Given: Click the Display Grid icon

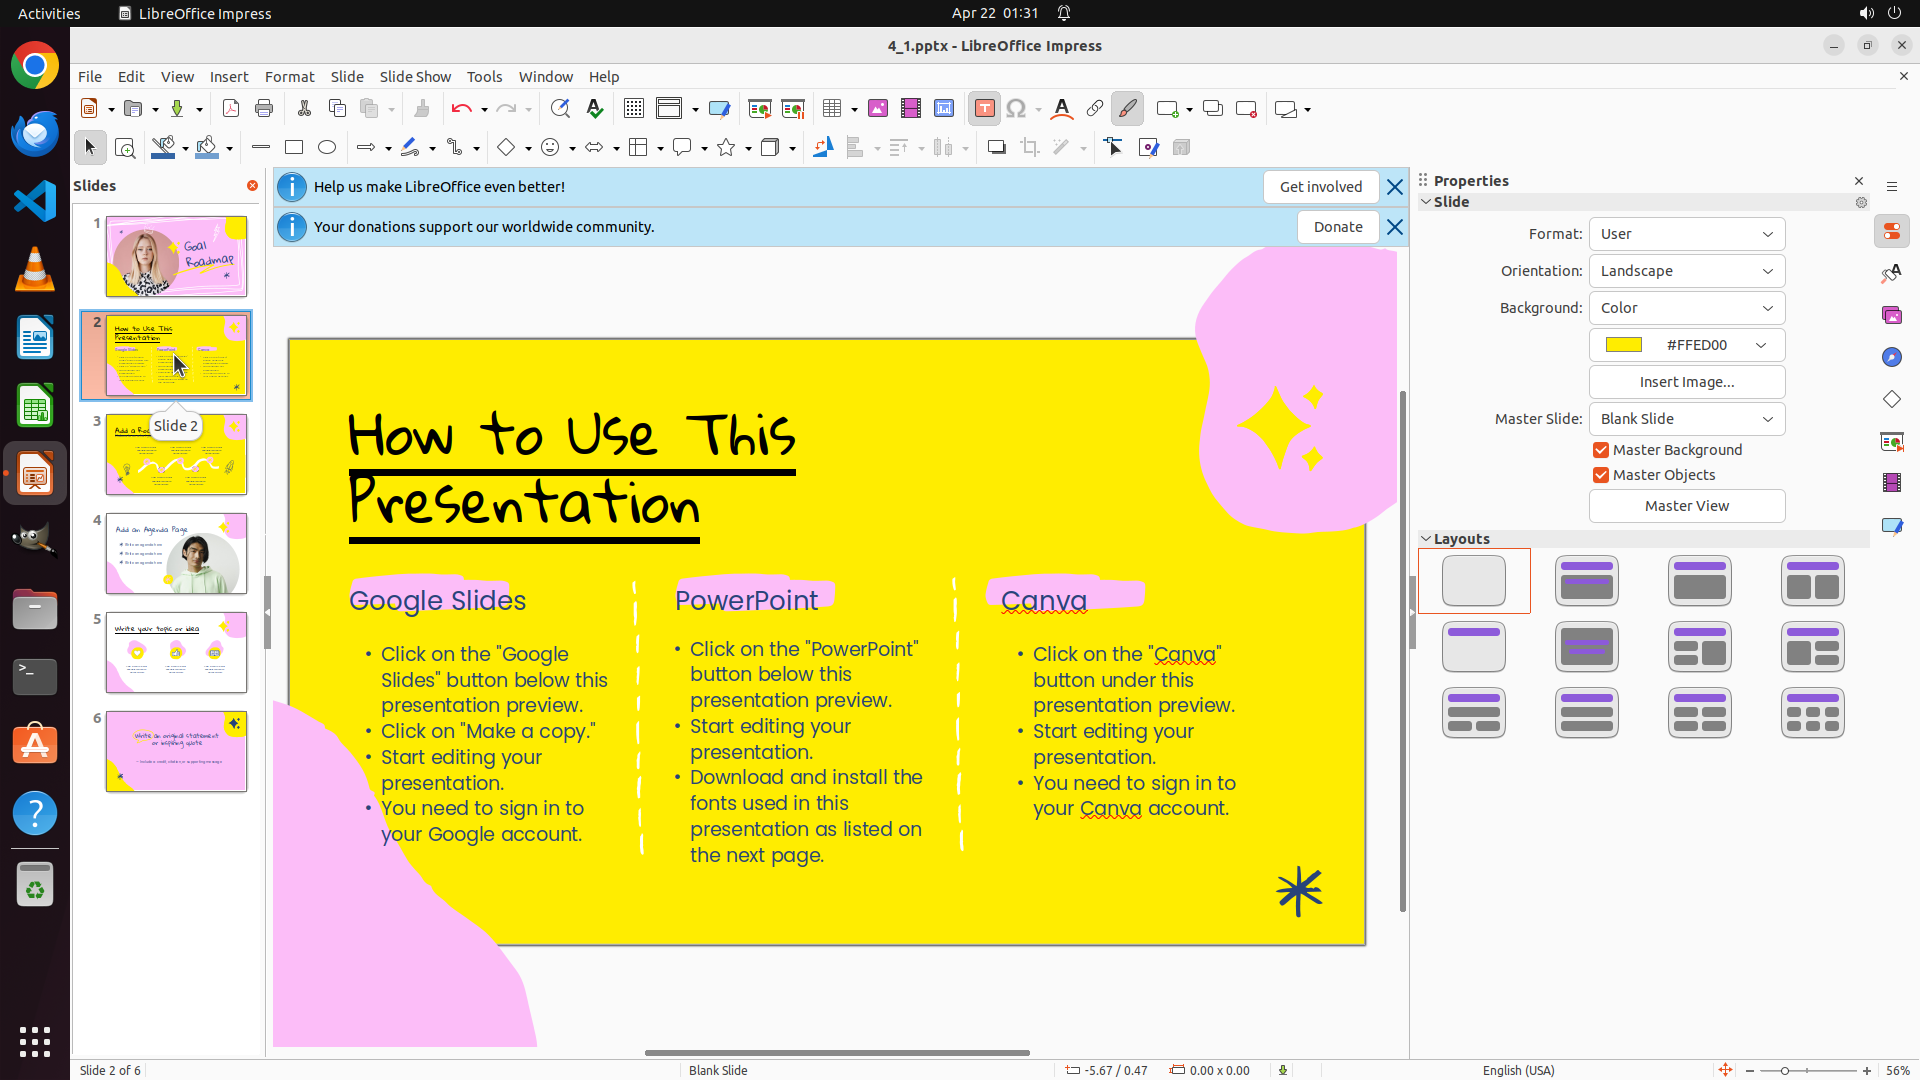Looking at the screenshot, I should pos(634,109).
